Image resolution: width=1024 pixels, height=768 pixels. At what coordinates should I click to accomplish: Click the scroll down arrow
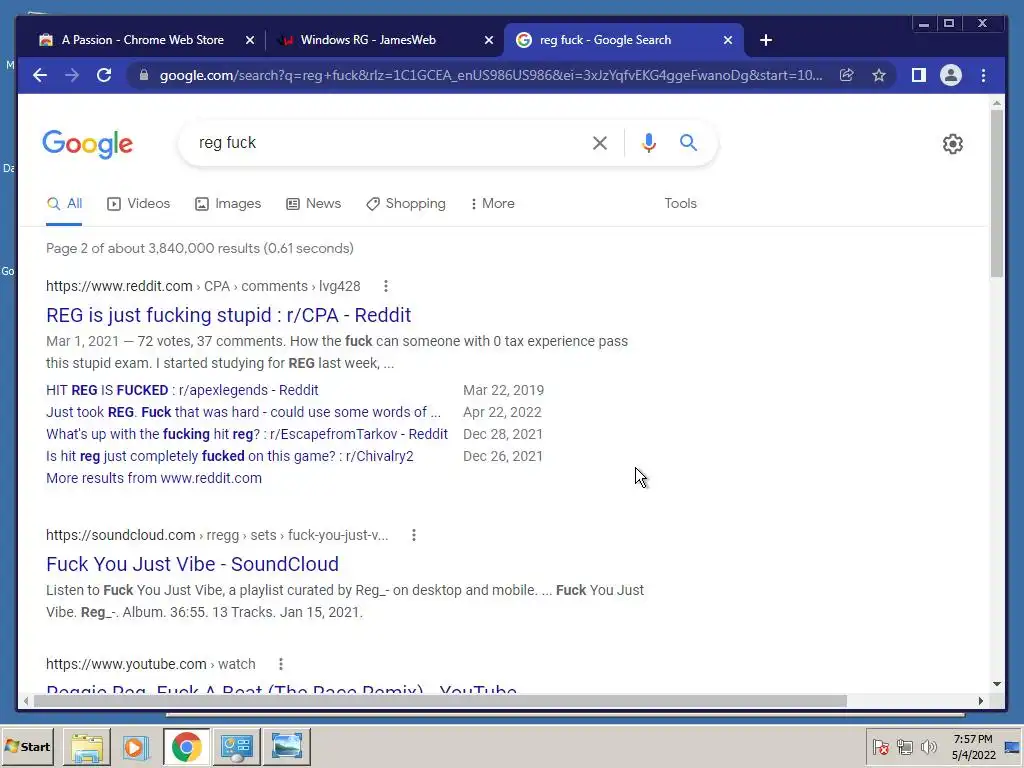pos(997,684)
